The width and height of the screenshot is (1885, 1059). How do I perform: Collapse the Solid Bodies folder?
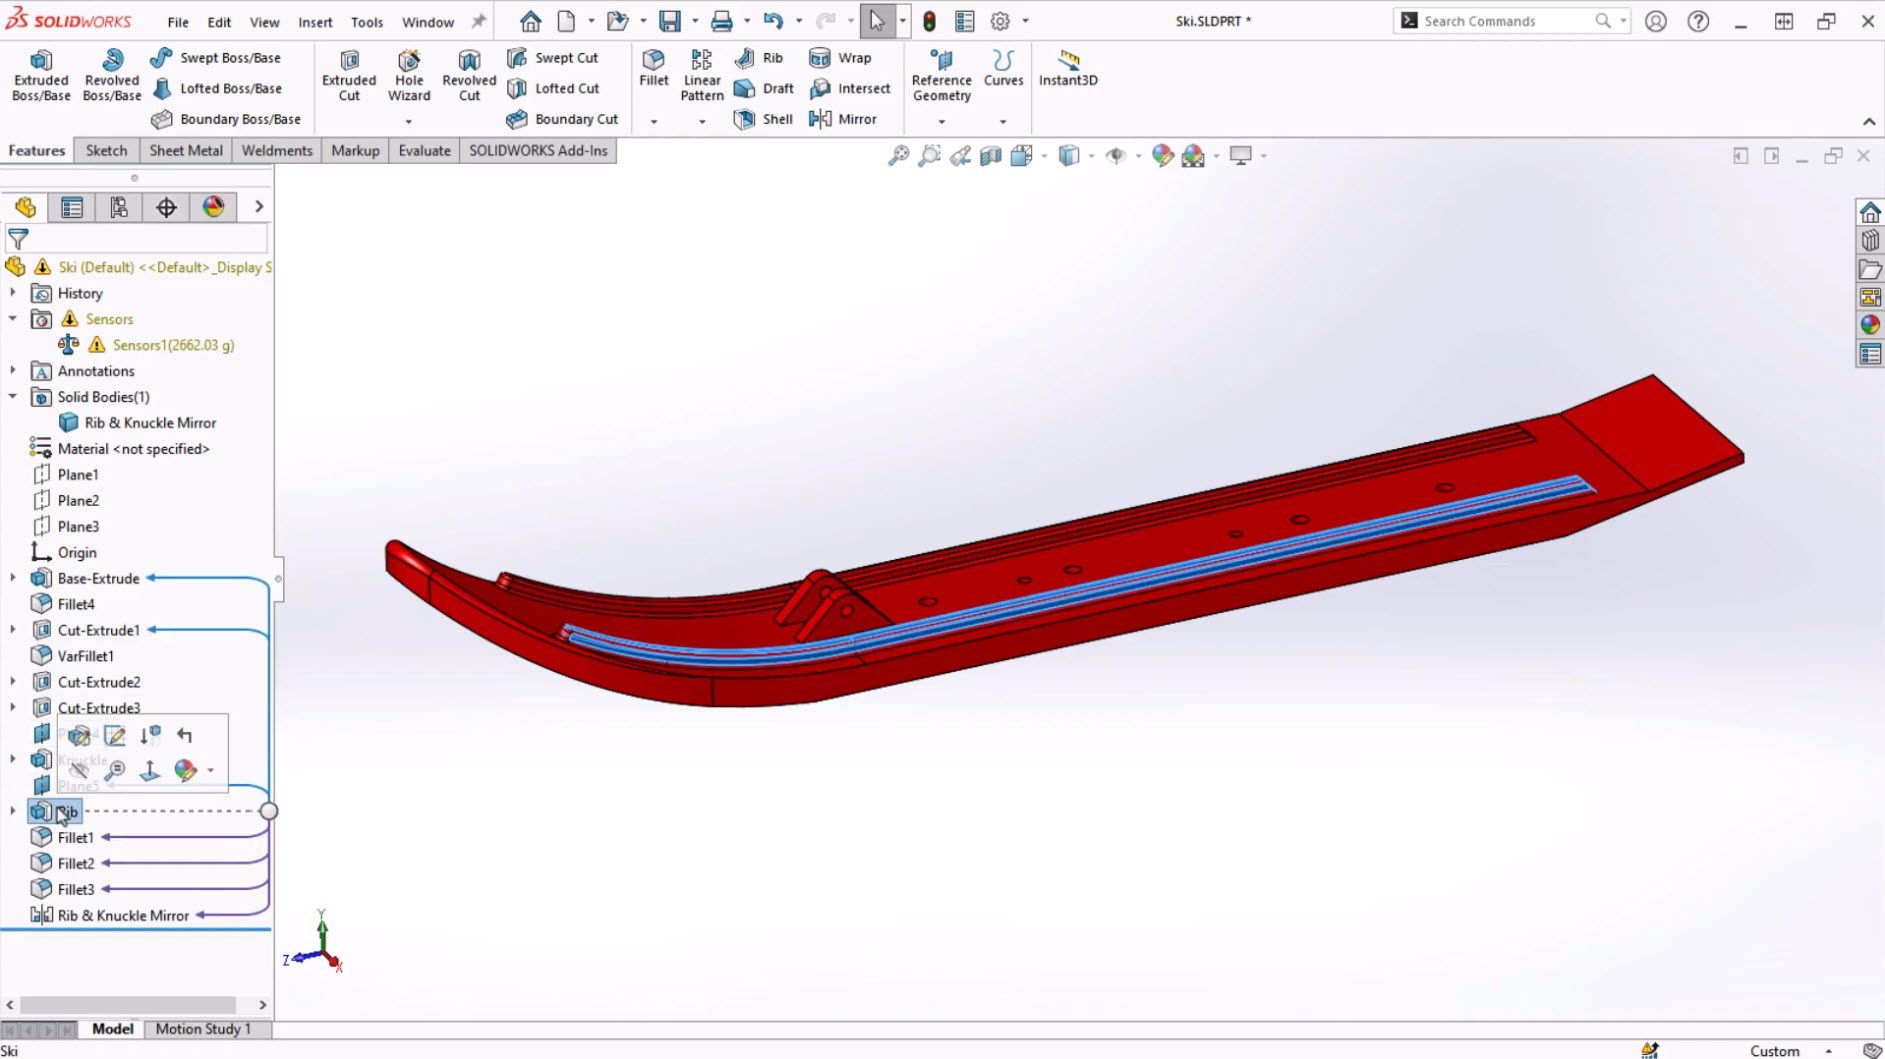[x=13, y=397]
